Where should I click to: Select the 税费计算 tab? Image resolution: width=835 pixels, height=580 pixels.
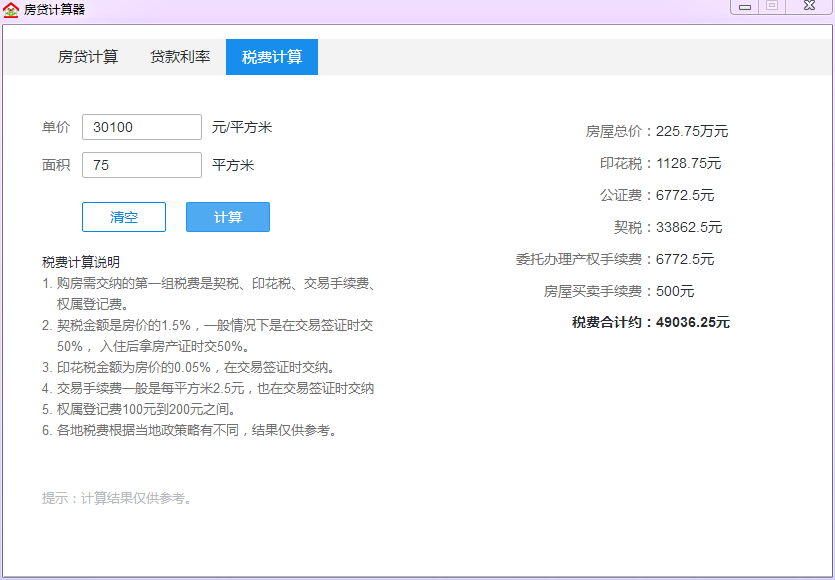click(272, 57)
